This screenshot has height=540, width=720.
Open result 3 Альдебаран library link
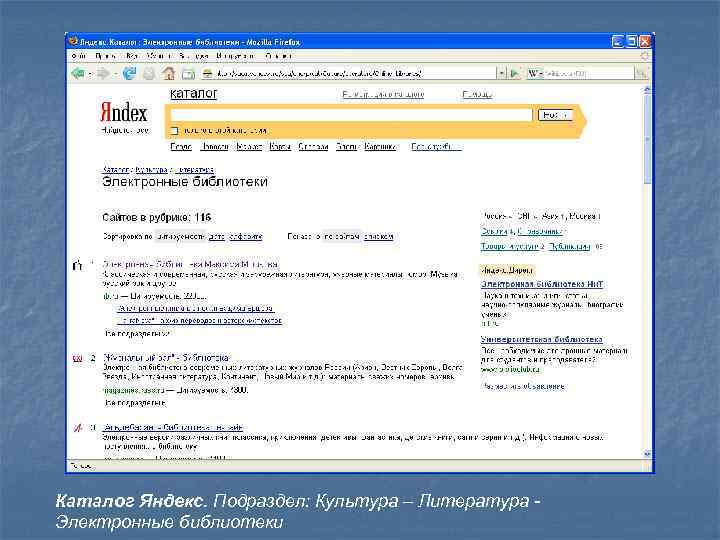173,427
